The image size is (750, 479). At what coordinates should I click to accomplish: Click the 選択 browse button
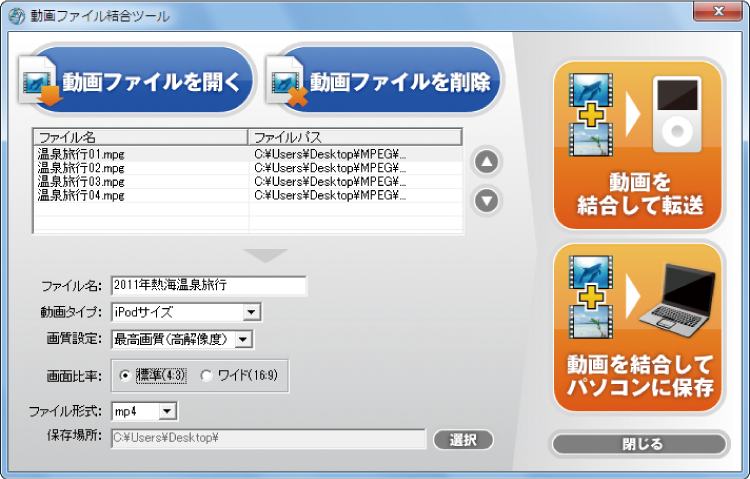click(463, 439)
